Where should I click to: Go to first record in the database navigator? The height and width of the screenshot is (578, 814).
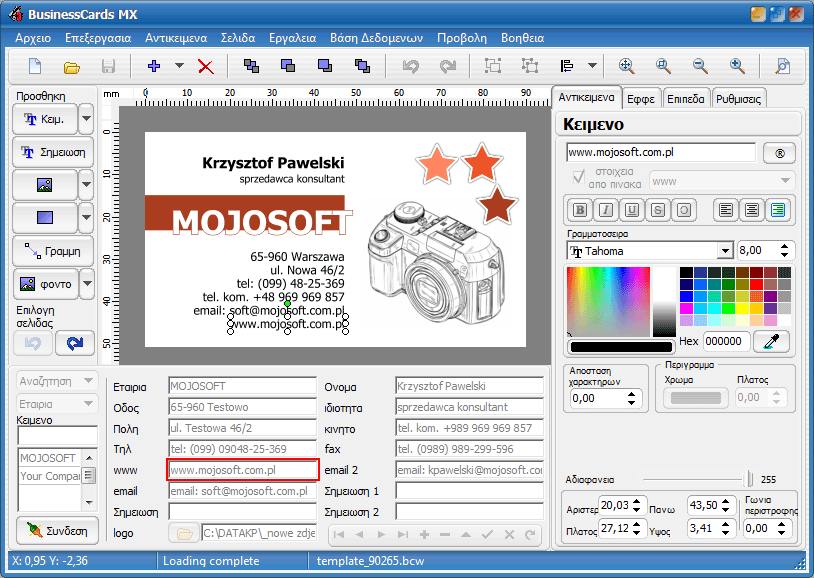[339, 534]
